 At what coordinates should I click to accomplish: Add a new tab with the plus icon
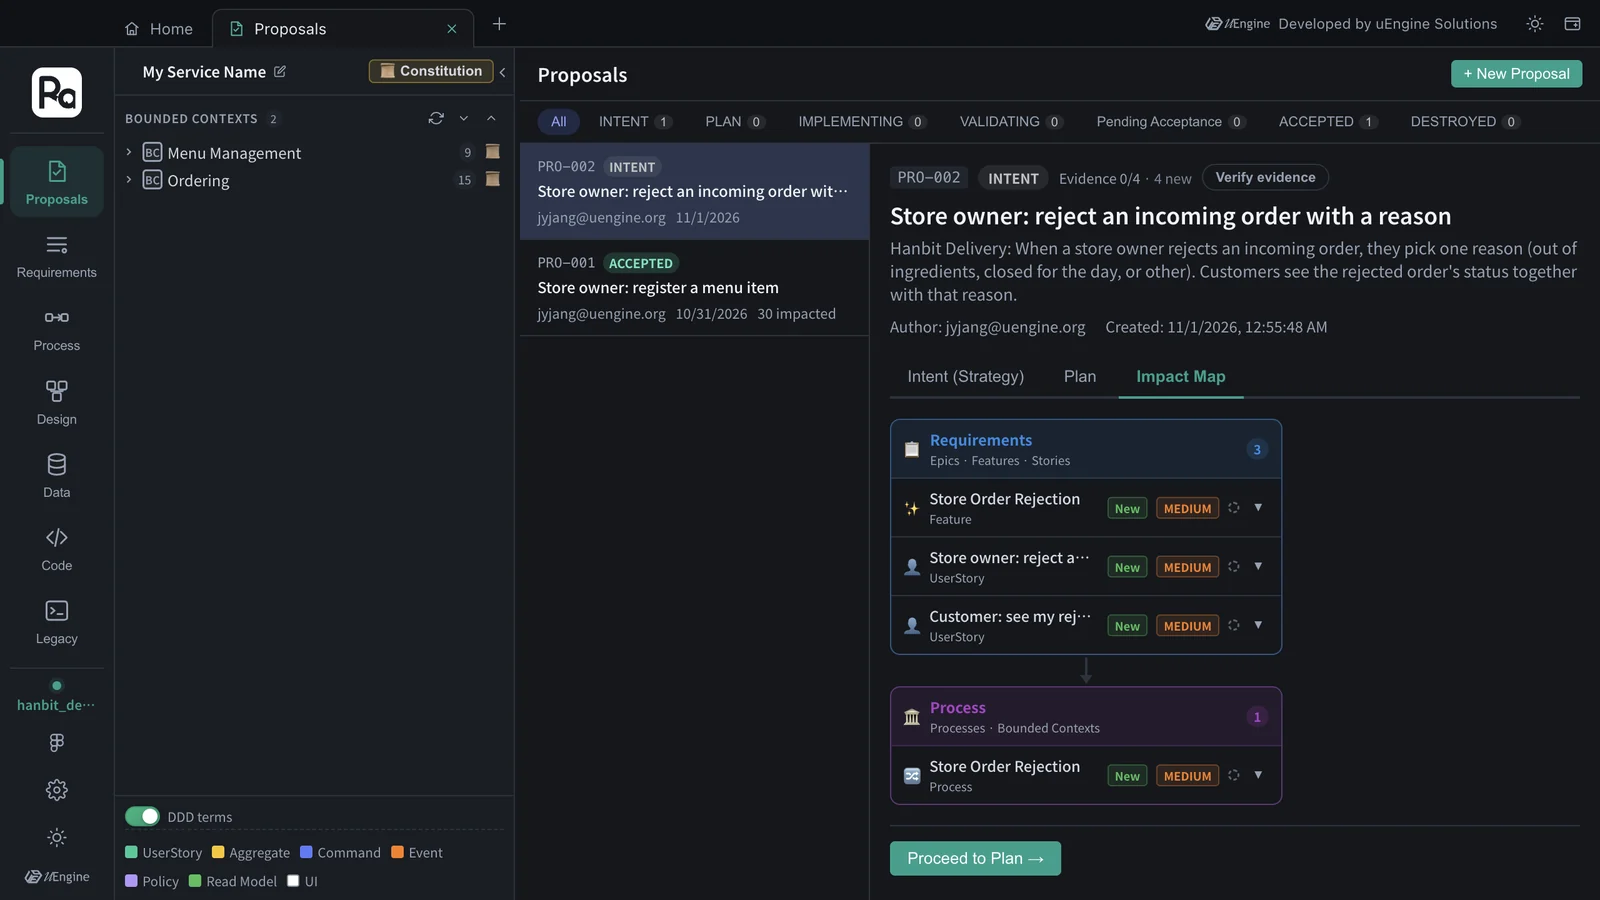pos(499,24)
